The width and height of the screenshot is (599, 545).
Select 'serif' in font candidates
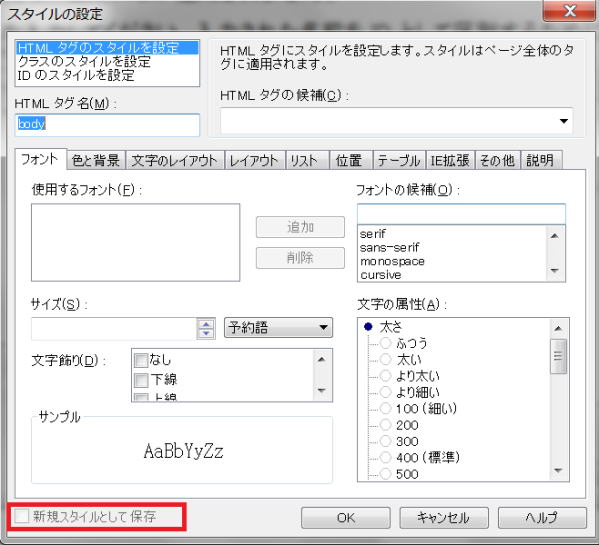click(x=453, y=233)
